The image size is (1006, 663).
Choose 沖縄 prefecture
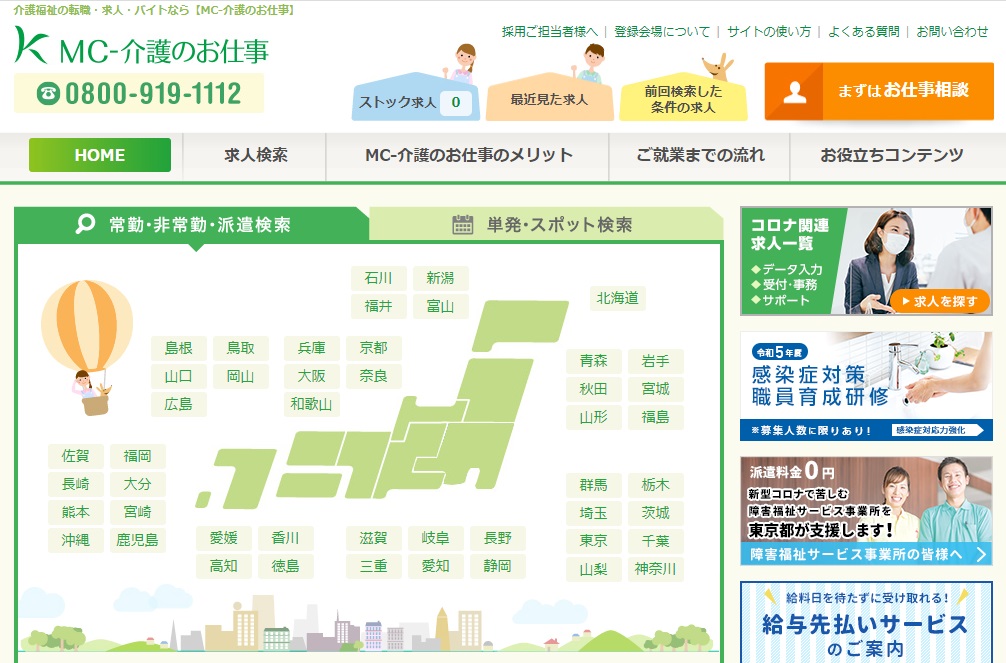pyautogui.click(x=76, y=540)
